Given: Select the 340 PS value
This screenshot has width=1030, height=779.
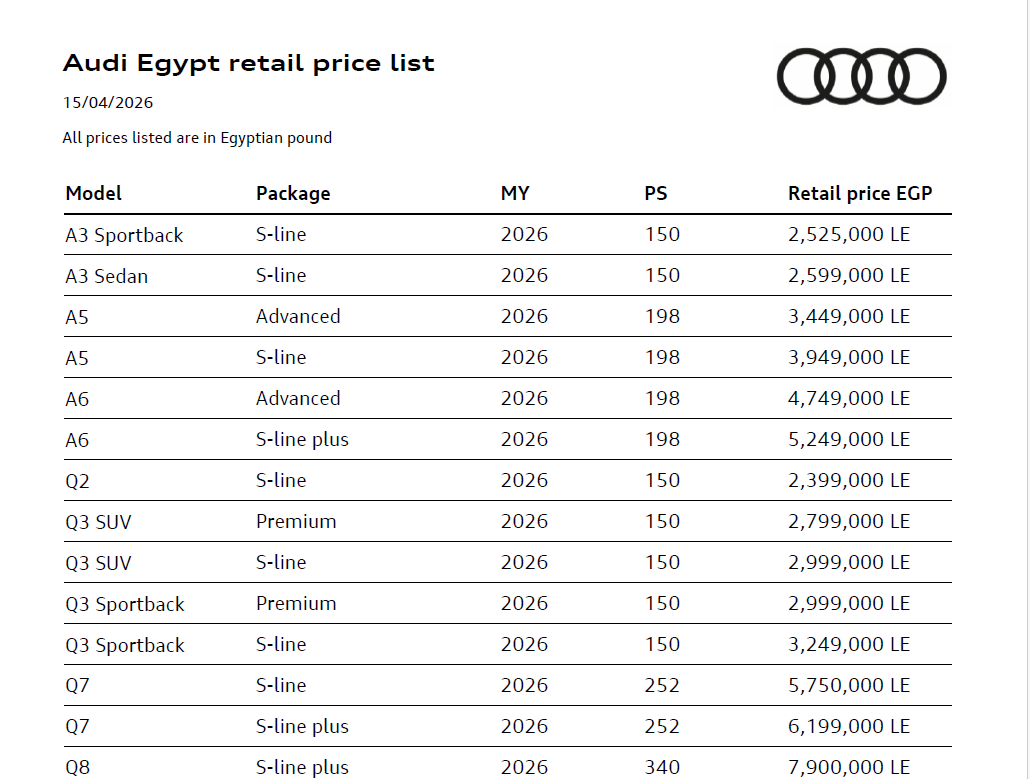Looking at the screenshot, I should pos(662,768).
